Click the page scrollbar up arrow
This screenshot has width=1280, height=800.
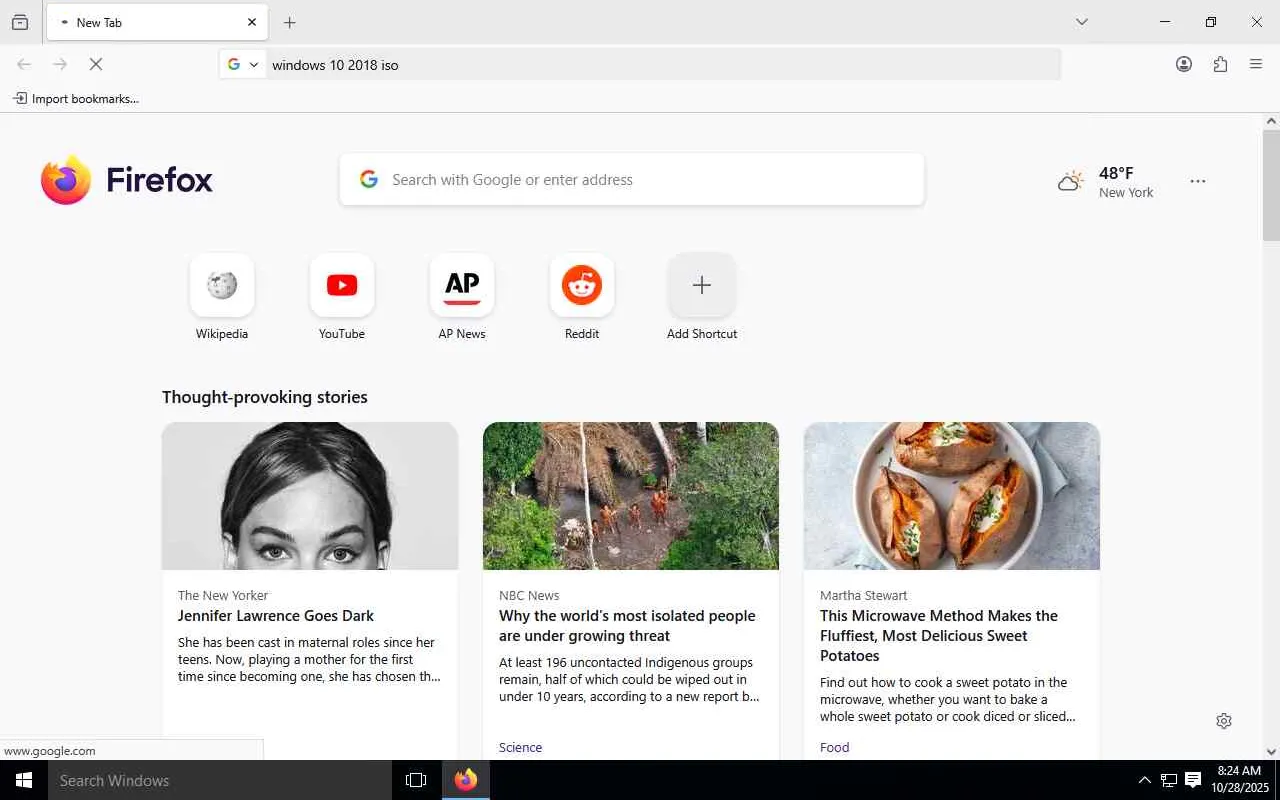[1271, 121]
